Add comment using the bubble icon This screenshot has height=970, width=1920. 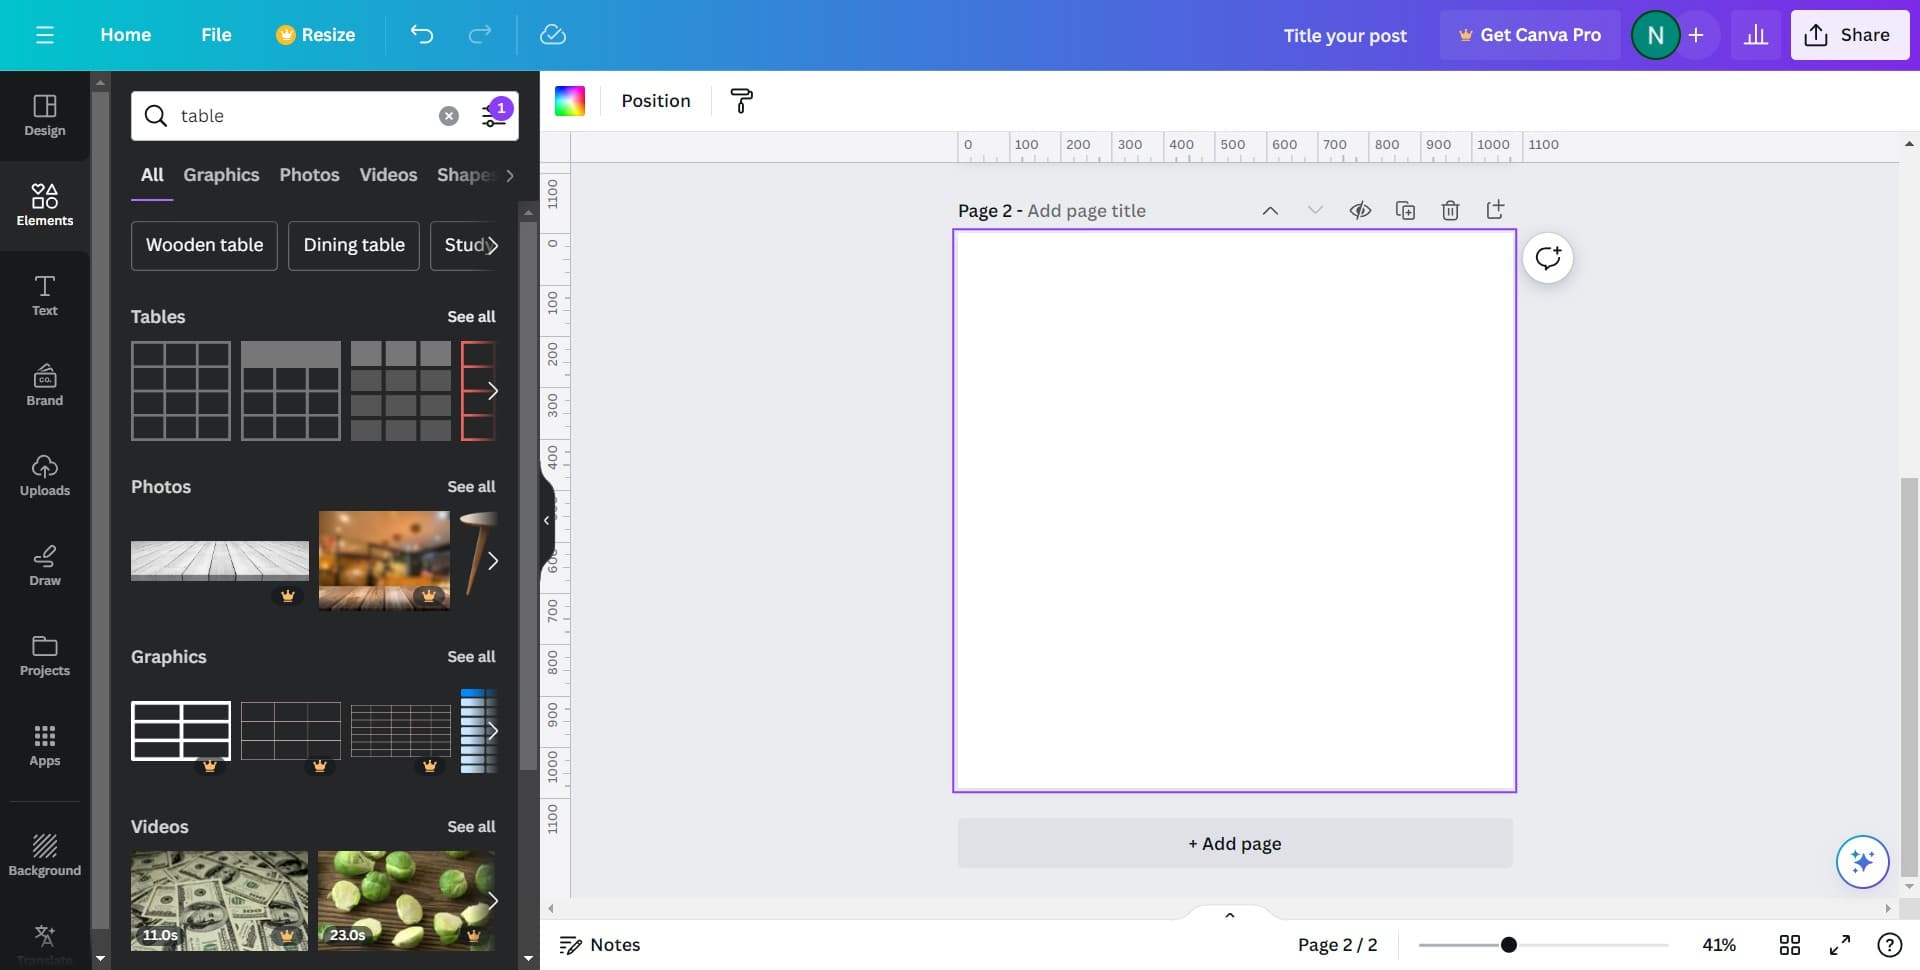(x=1547, y=258)
